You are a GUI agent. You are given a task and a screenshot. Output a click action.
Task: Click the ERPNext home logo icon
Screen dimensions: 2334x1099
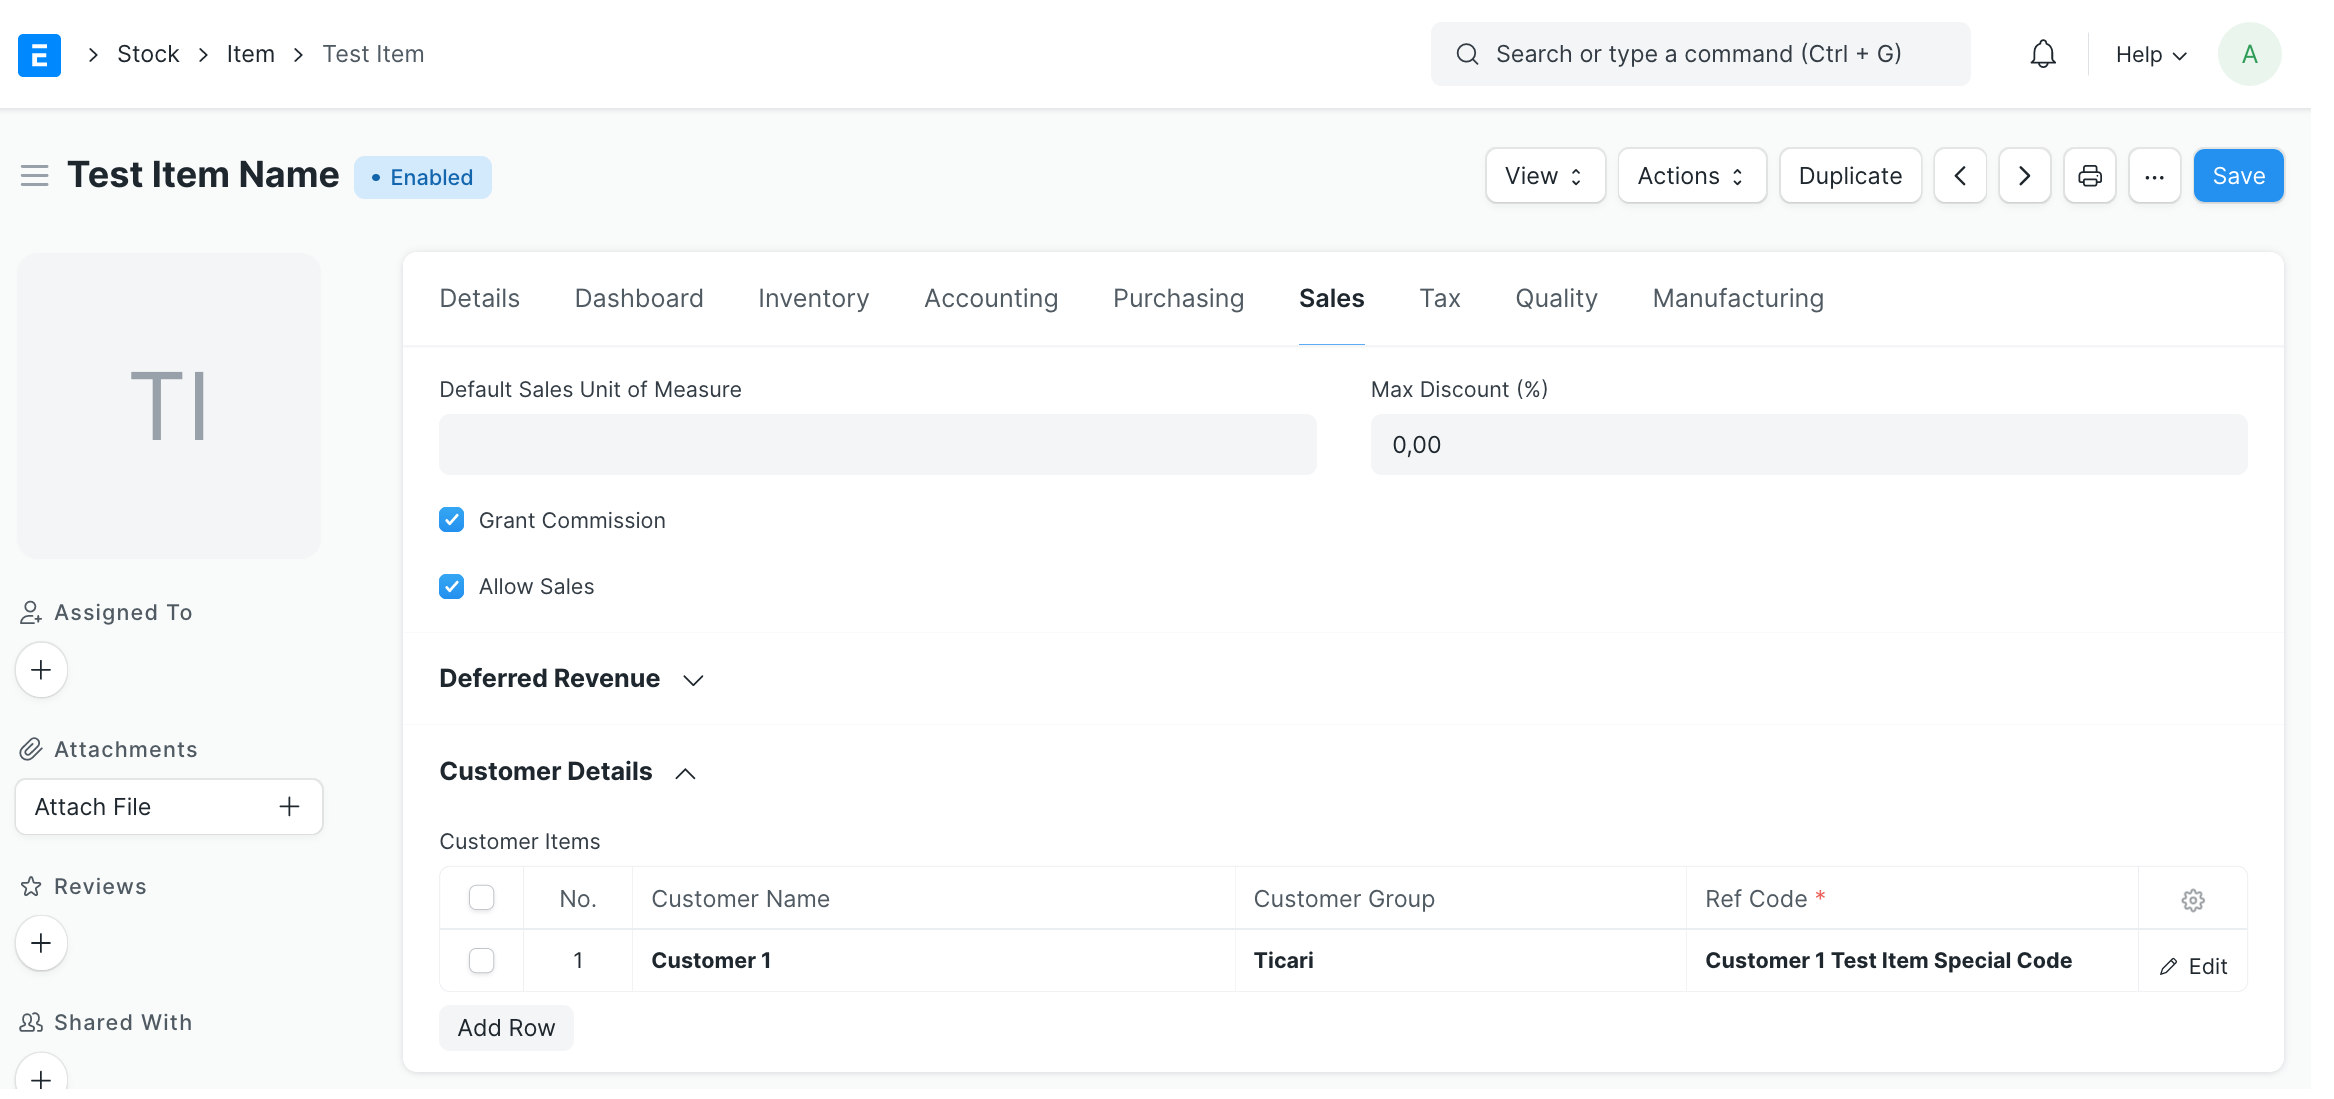[x=39, y=54]
